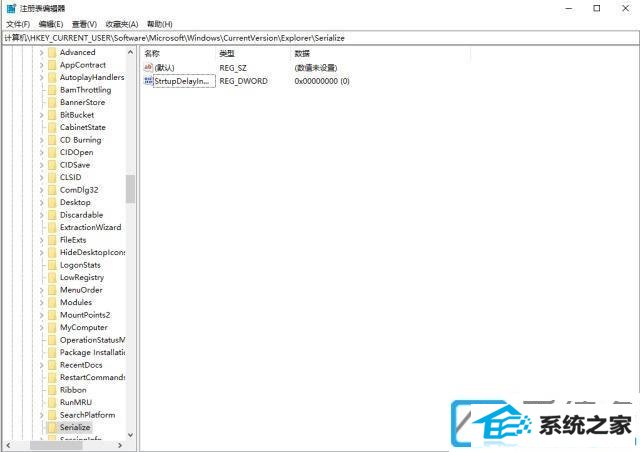Click the StrtupDelayIn... value name field
The height and width of the screenshot is (452, 640).
pos(184,81)
